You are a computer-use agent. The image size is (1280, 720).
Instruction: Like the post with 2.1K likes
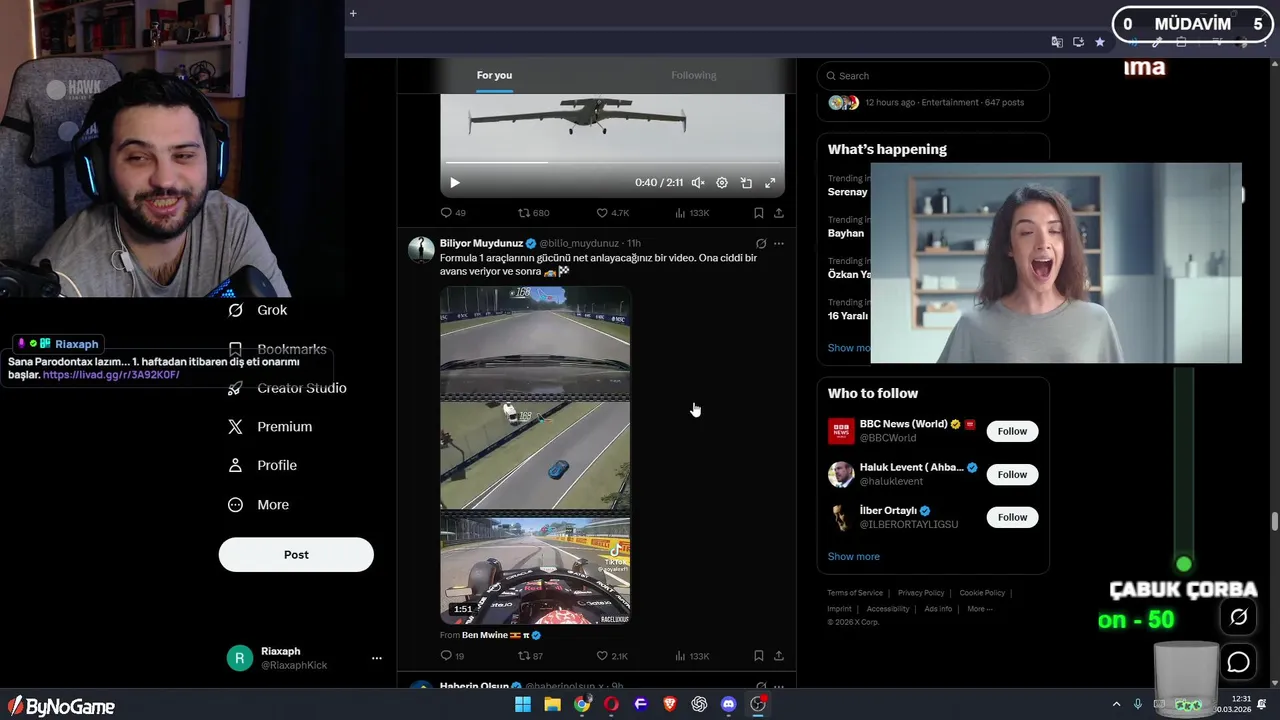click(x=613, y=656)
